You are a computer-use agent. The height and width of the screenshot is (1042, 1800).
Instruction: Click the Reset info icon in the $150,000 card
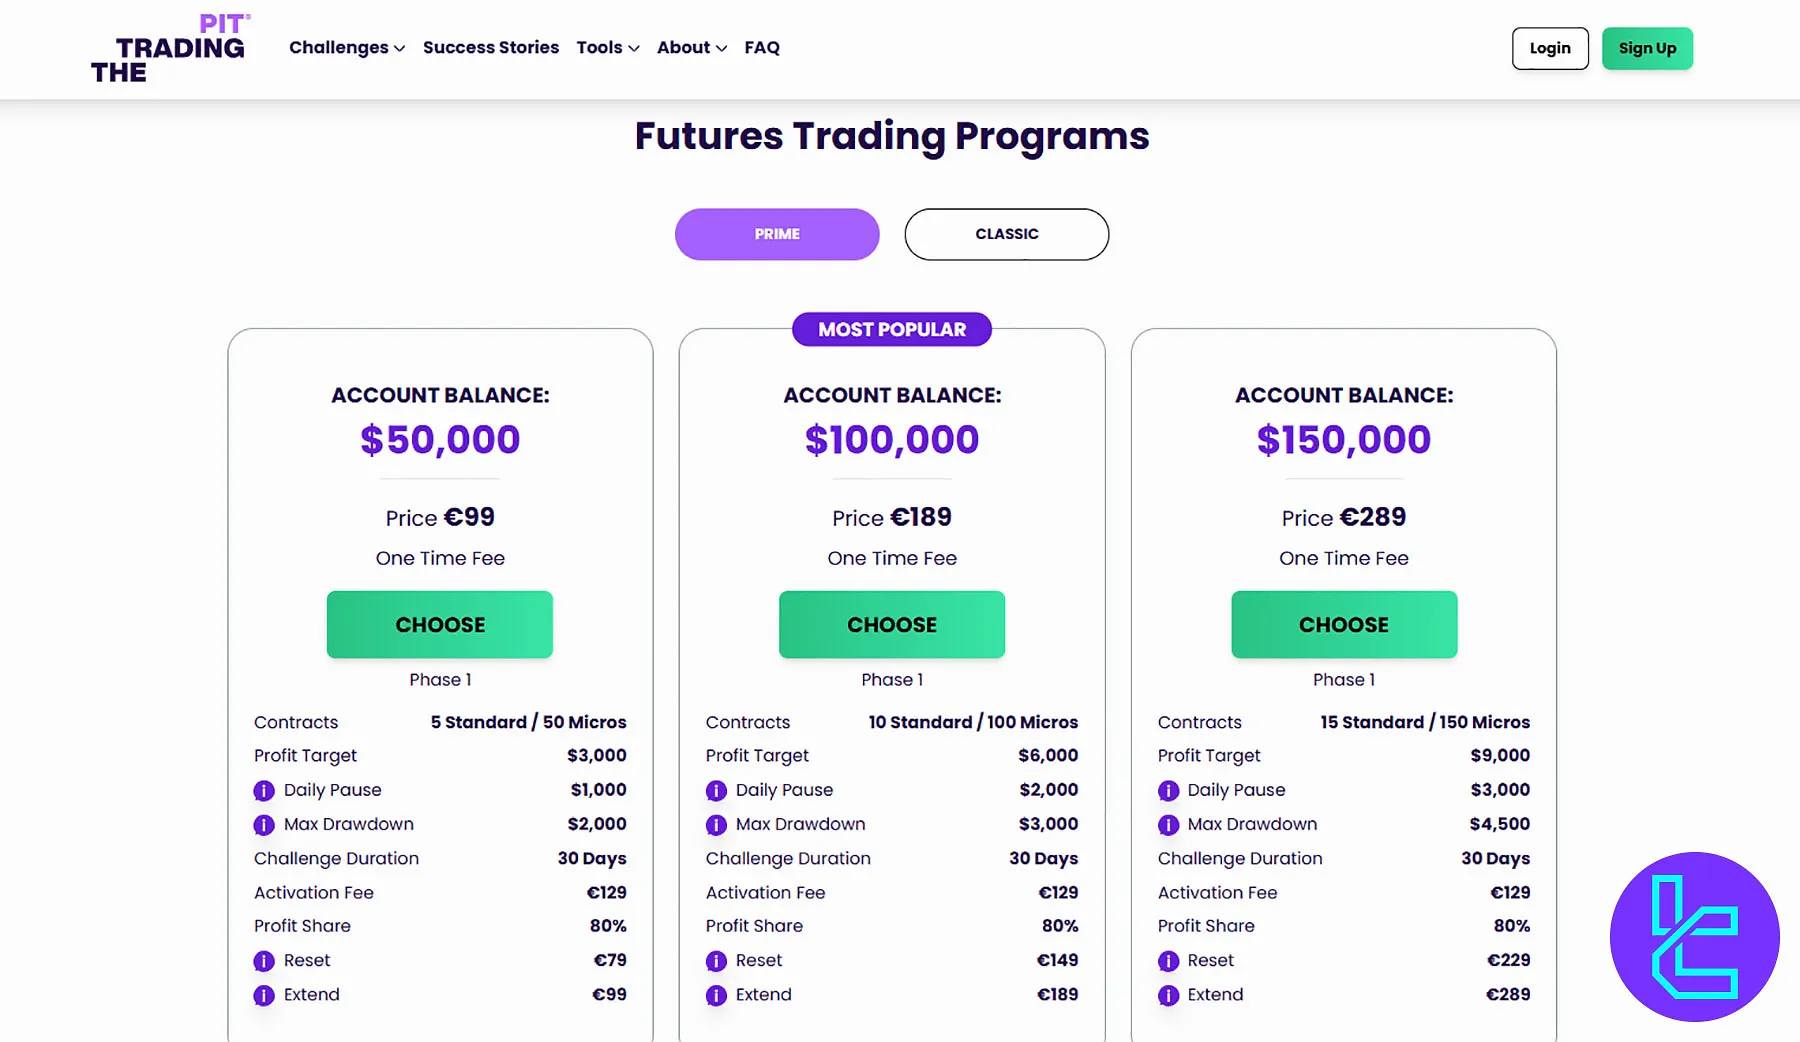point(1168,960)
